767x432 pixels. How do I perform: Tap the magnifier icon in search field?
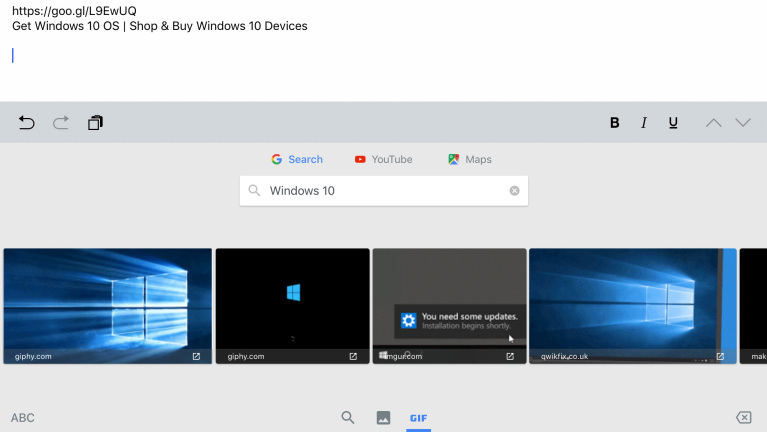(x=254, y=190)
